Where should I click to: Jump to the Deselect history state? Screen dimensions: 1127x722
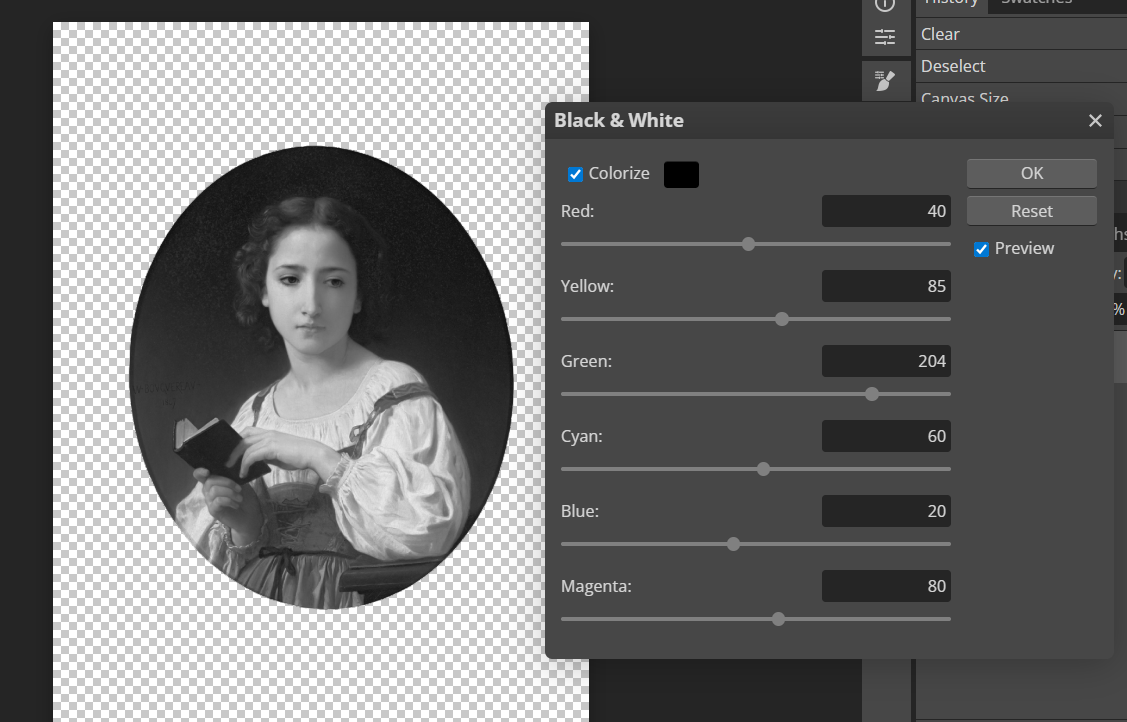click(953, 66)
